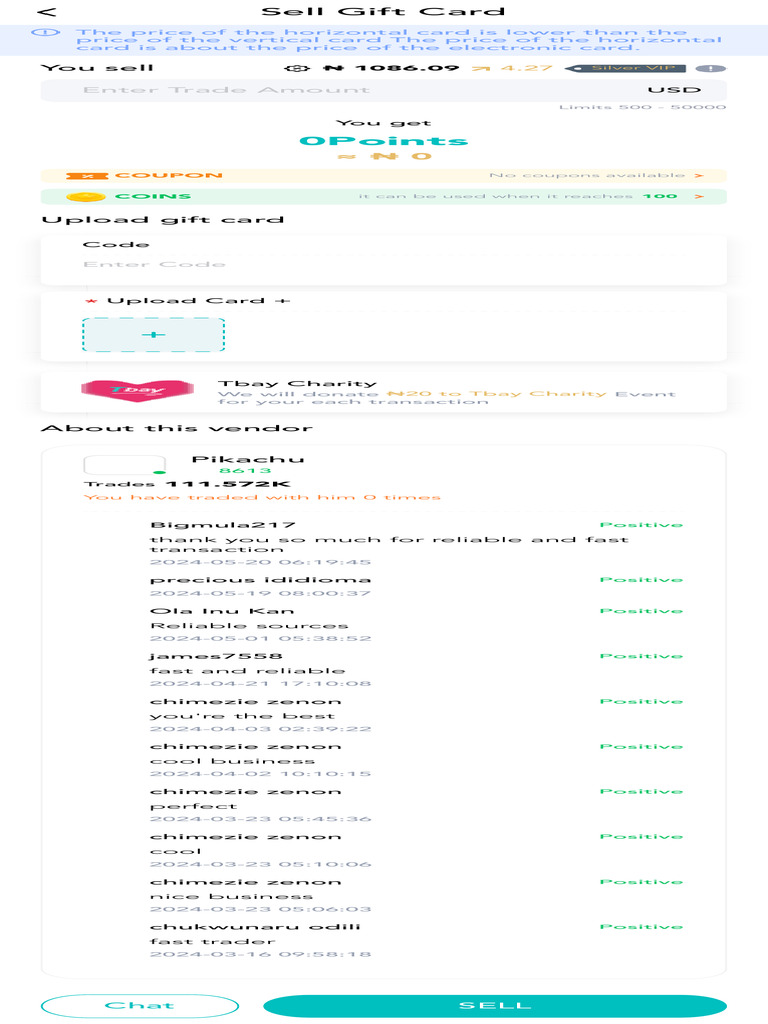The height and width of the screenshot is (1024, 768).
Task: Tap the grey alert icon beside Silver VIP
Action: (x=711, y=69)
